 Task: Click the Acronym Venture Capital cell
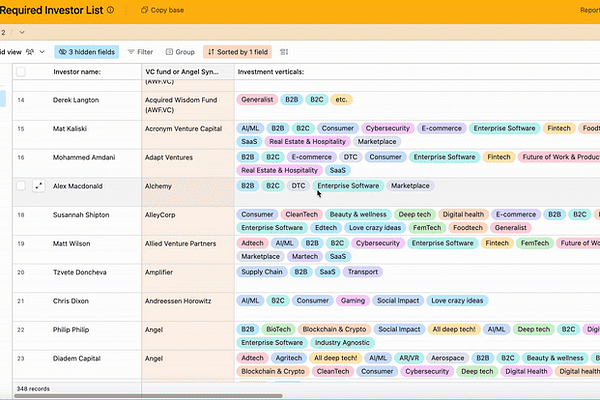coord(188,135)
